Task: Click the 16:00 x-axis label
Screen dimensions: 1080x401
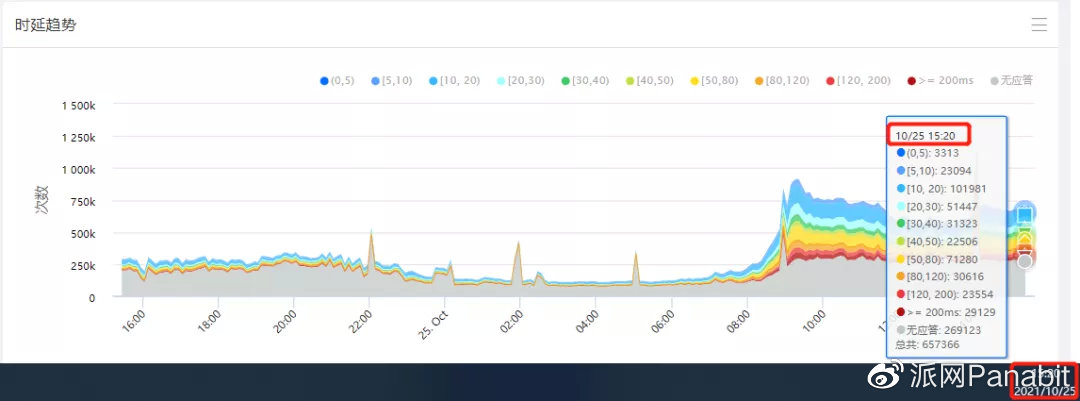Action: tap(134, 321)
